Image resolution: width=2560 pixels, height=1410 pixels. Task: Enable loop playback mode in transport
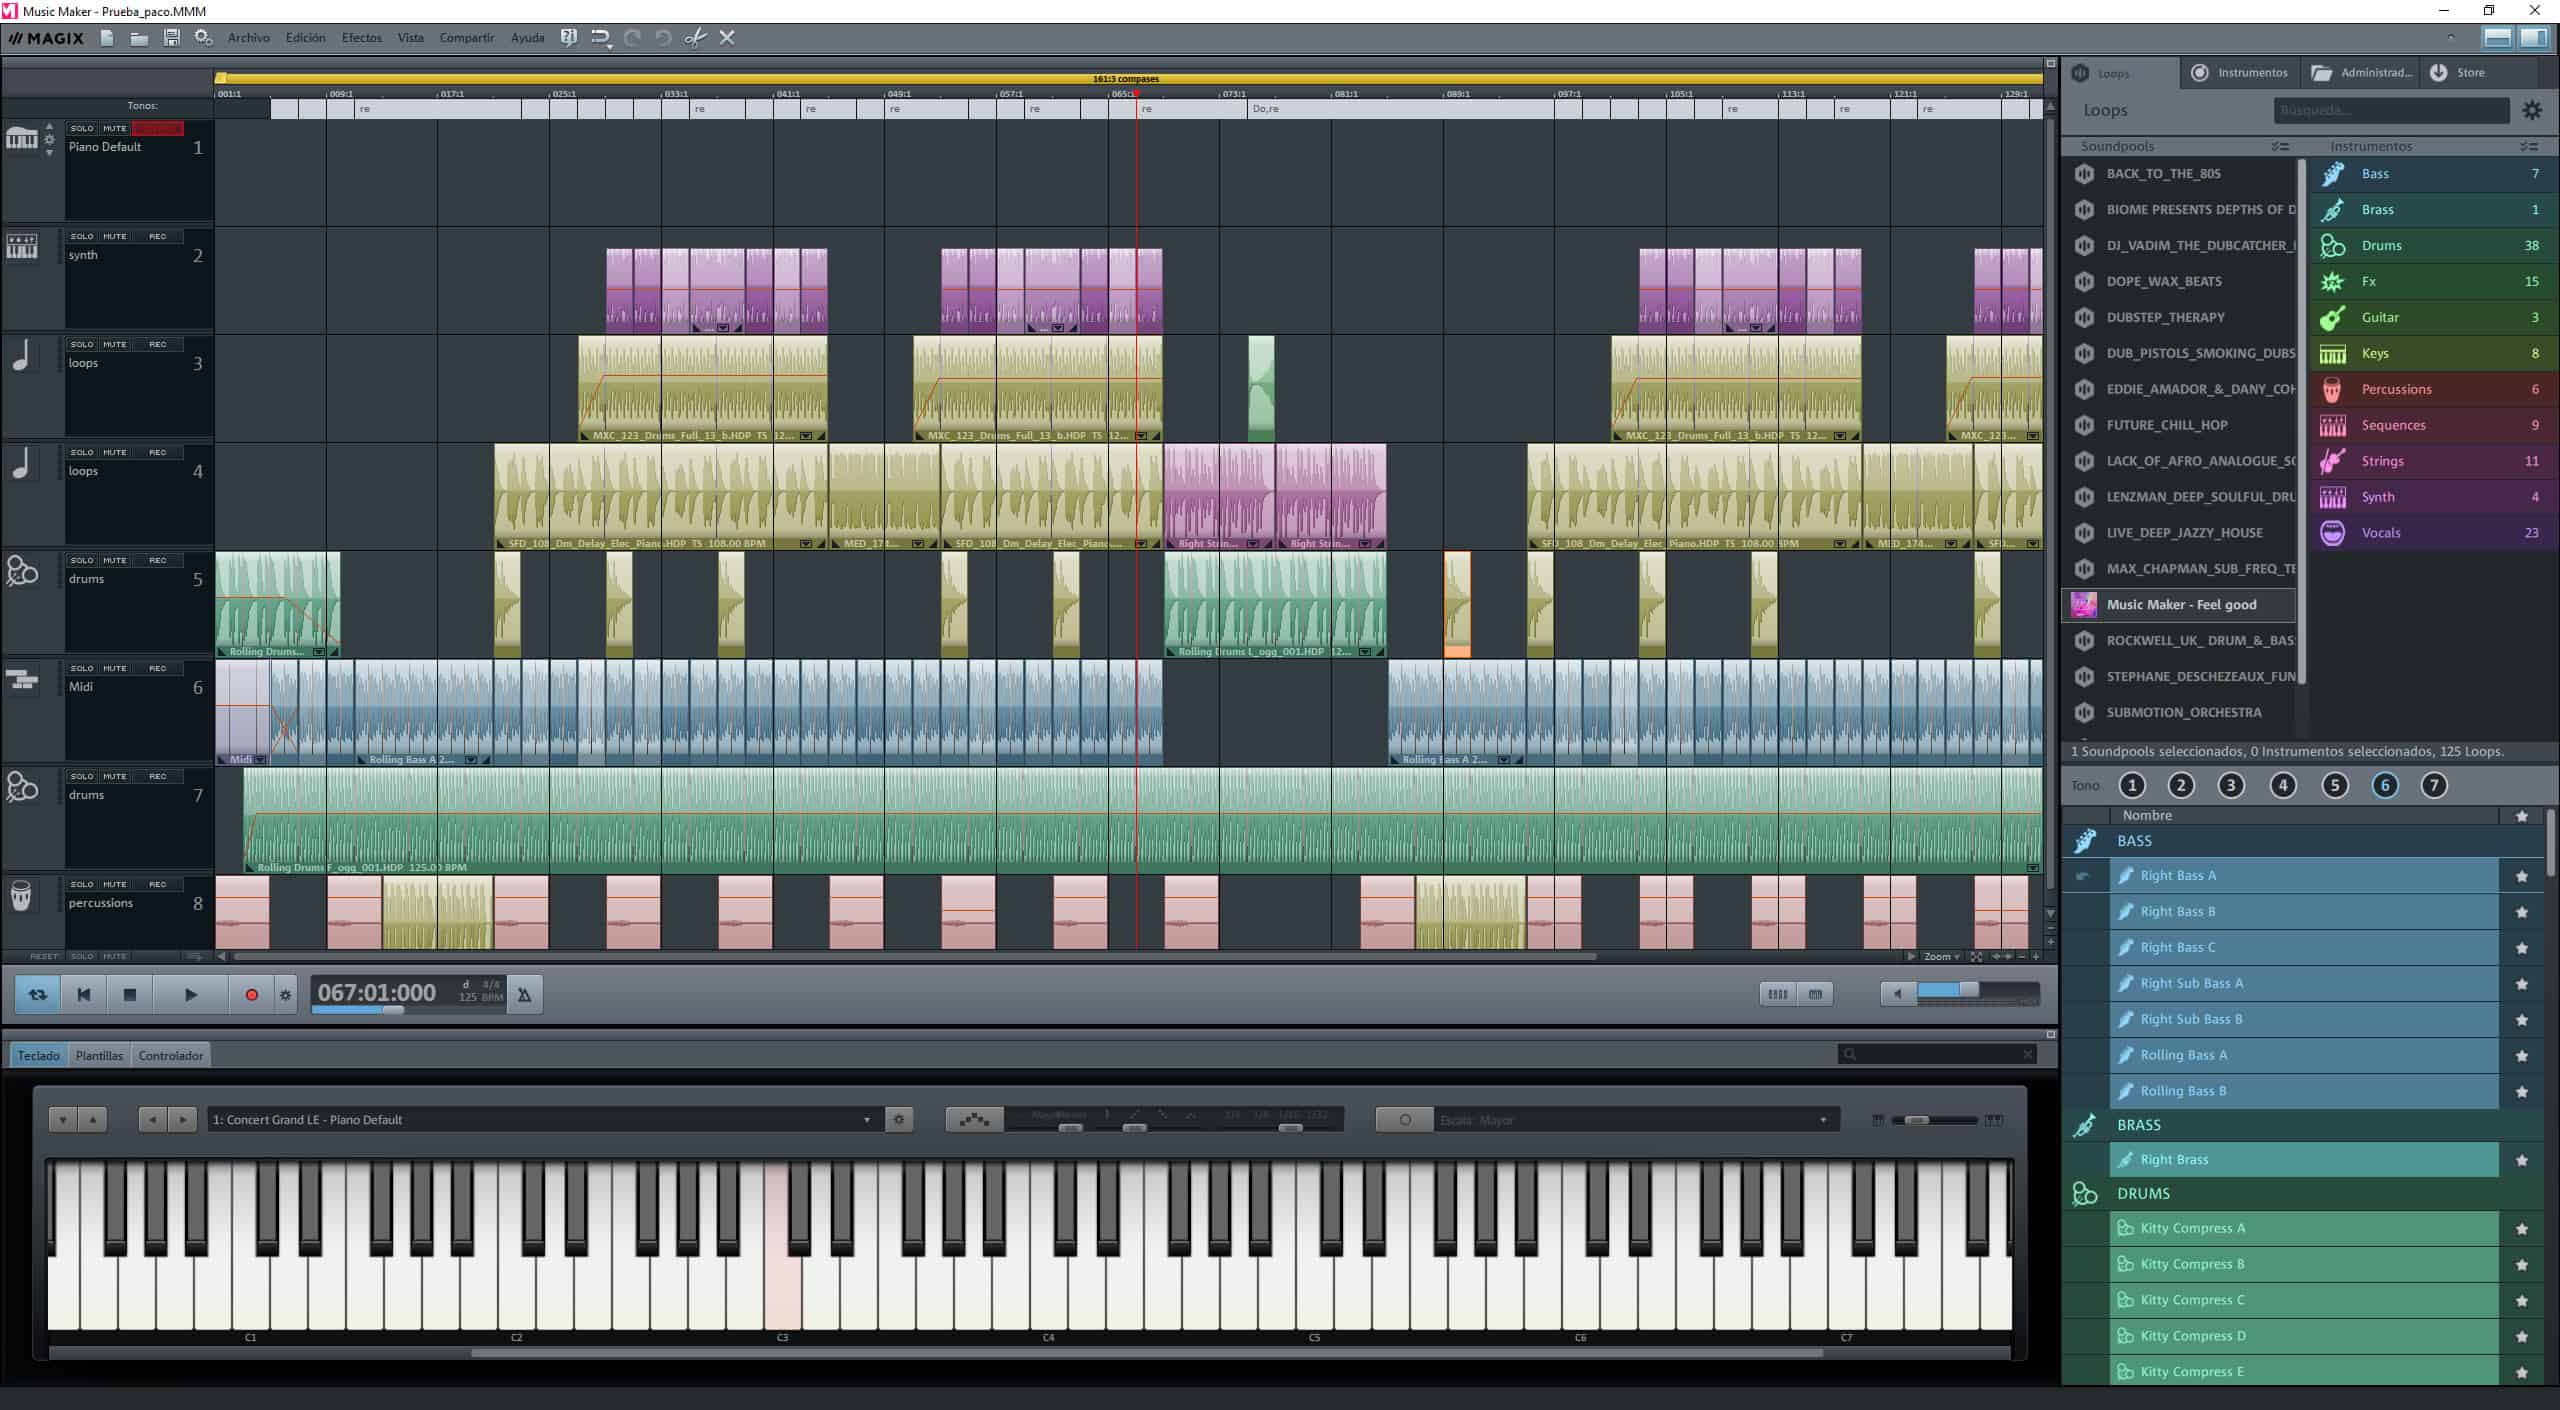(x=38, y=995)
